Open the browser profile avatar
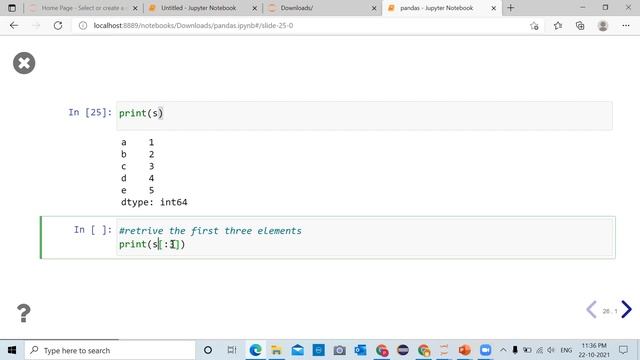The width and height of the screenshot is (640, 360). [x=603, y=26]
